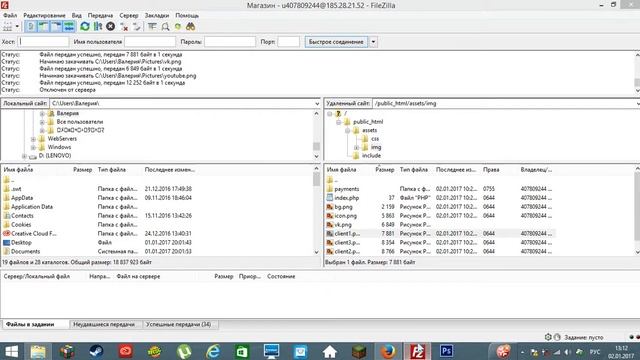Expand the D: (LENOVO) drive node

click(x=24, y=156)
